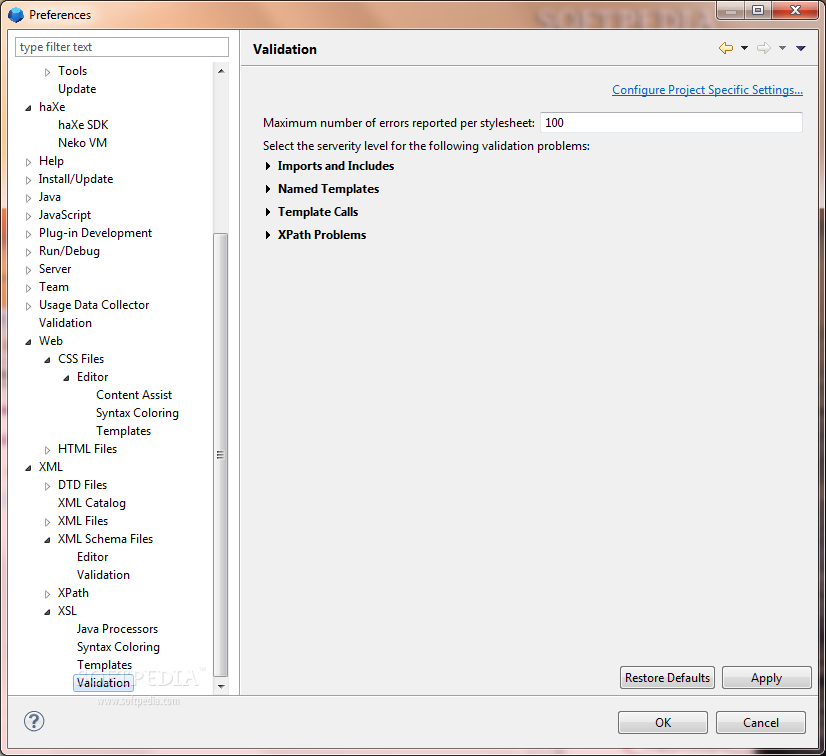
Task: Expand the Run/Debug tree node
Action: (x=28, y=252)
